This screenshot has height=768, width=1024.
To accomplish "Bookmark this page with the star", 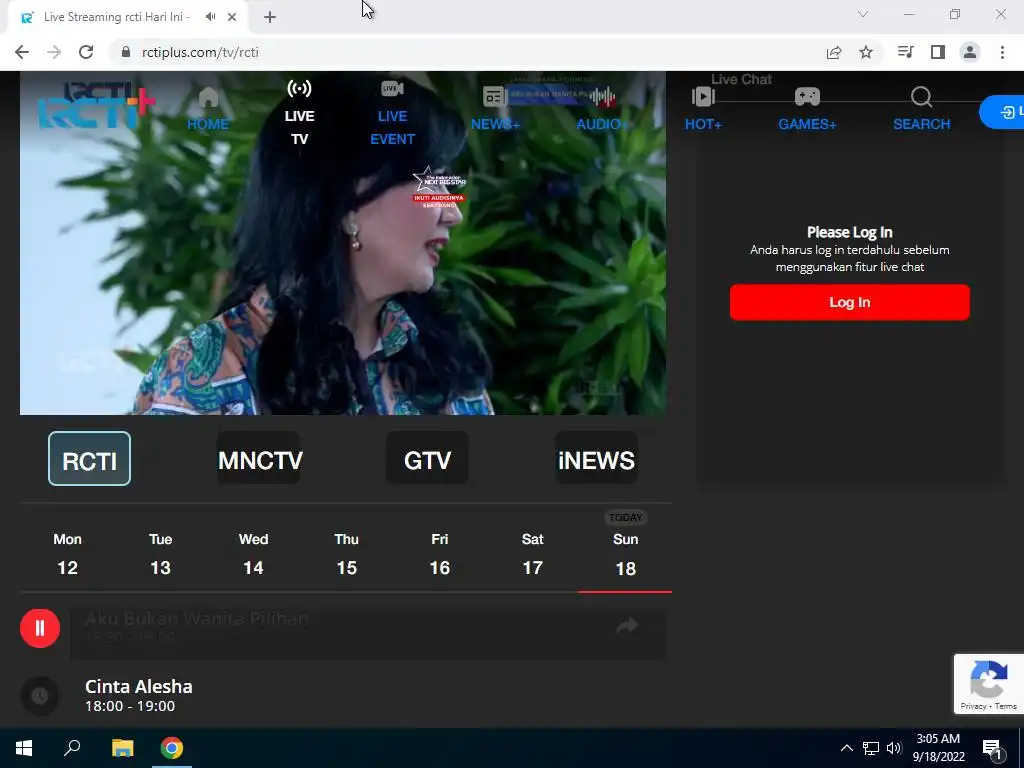I will (866, 52).
